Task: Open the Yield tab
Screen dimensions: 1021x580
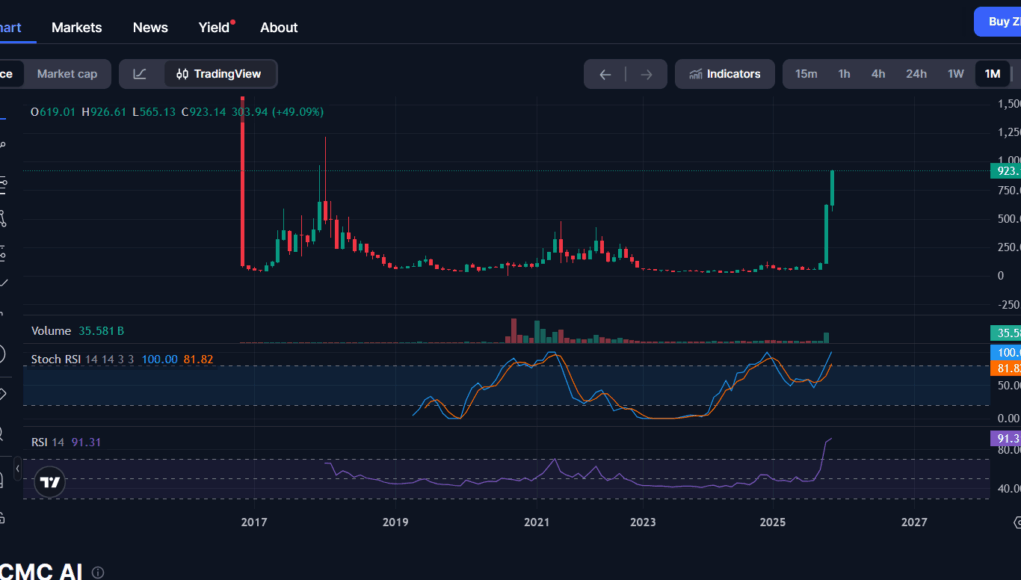Action: (x=214, y=27)
